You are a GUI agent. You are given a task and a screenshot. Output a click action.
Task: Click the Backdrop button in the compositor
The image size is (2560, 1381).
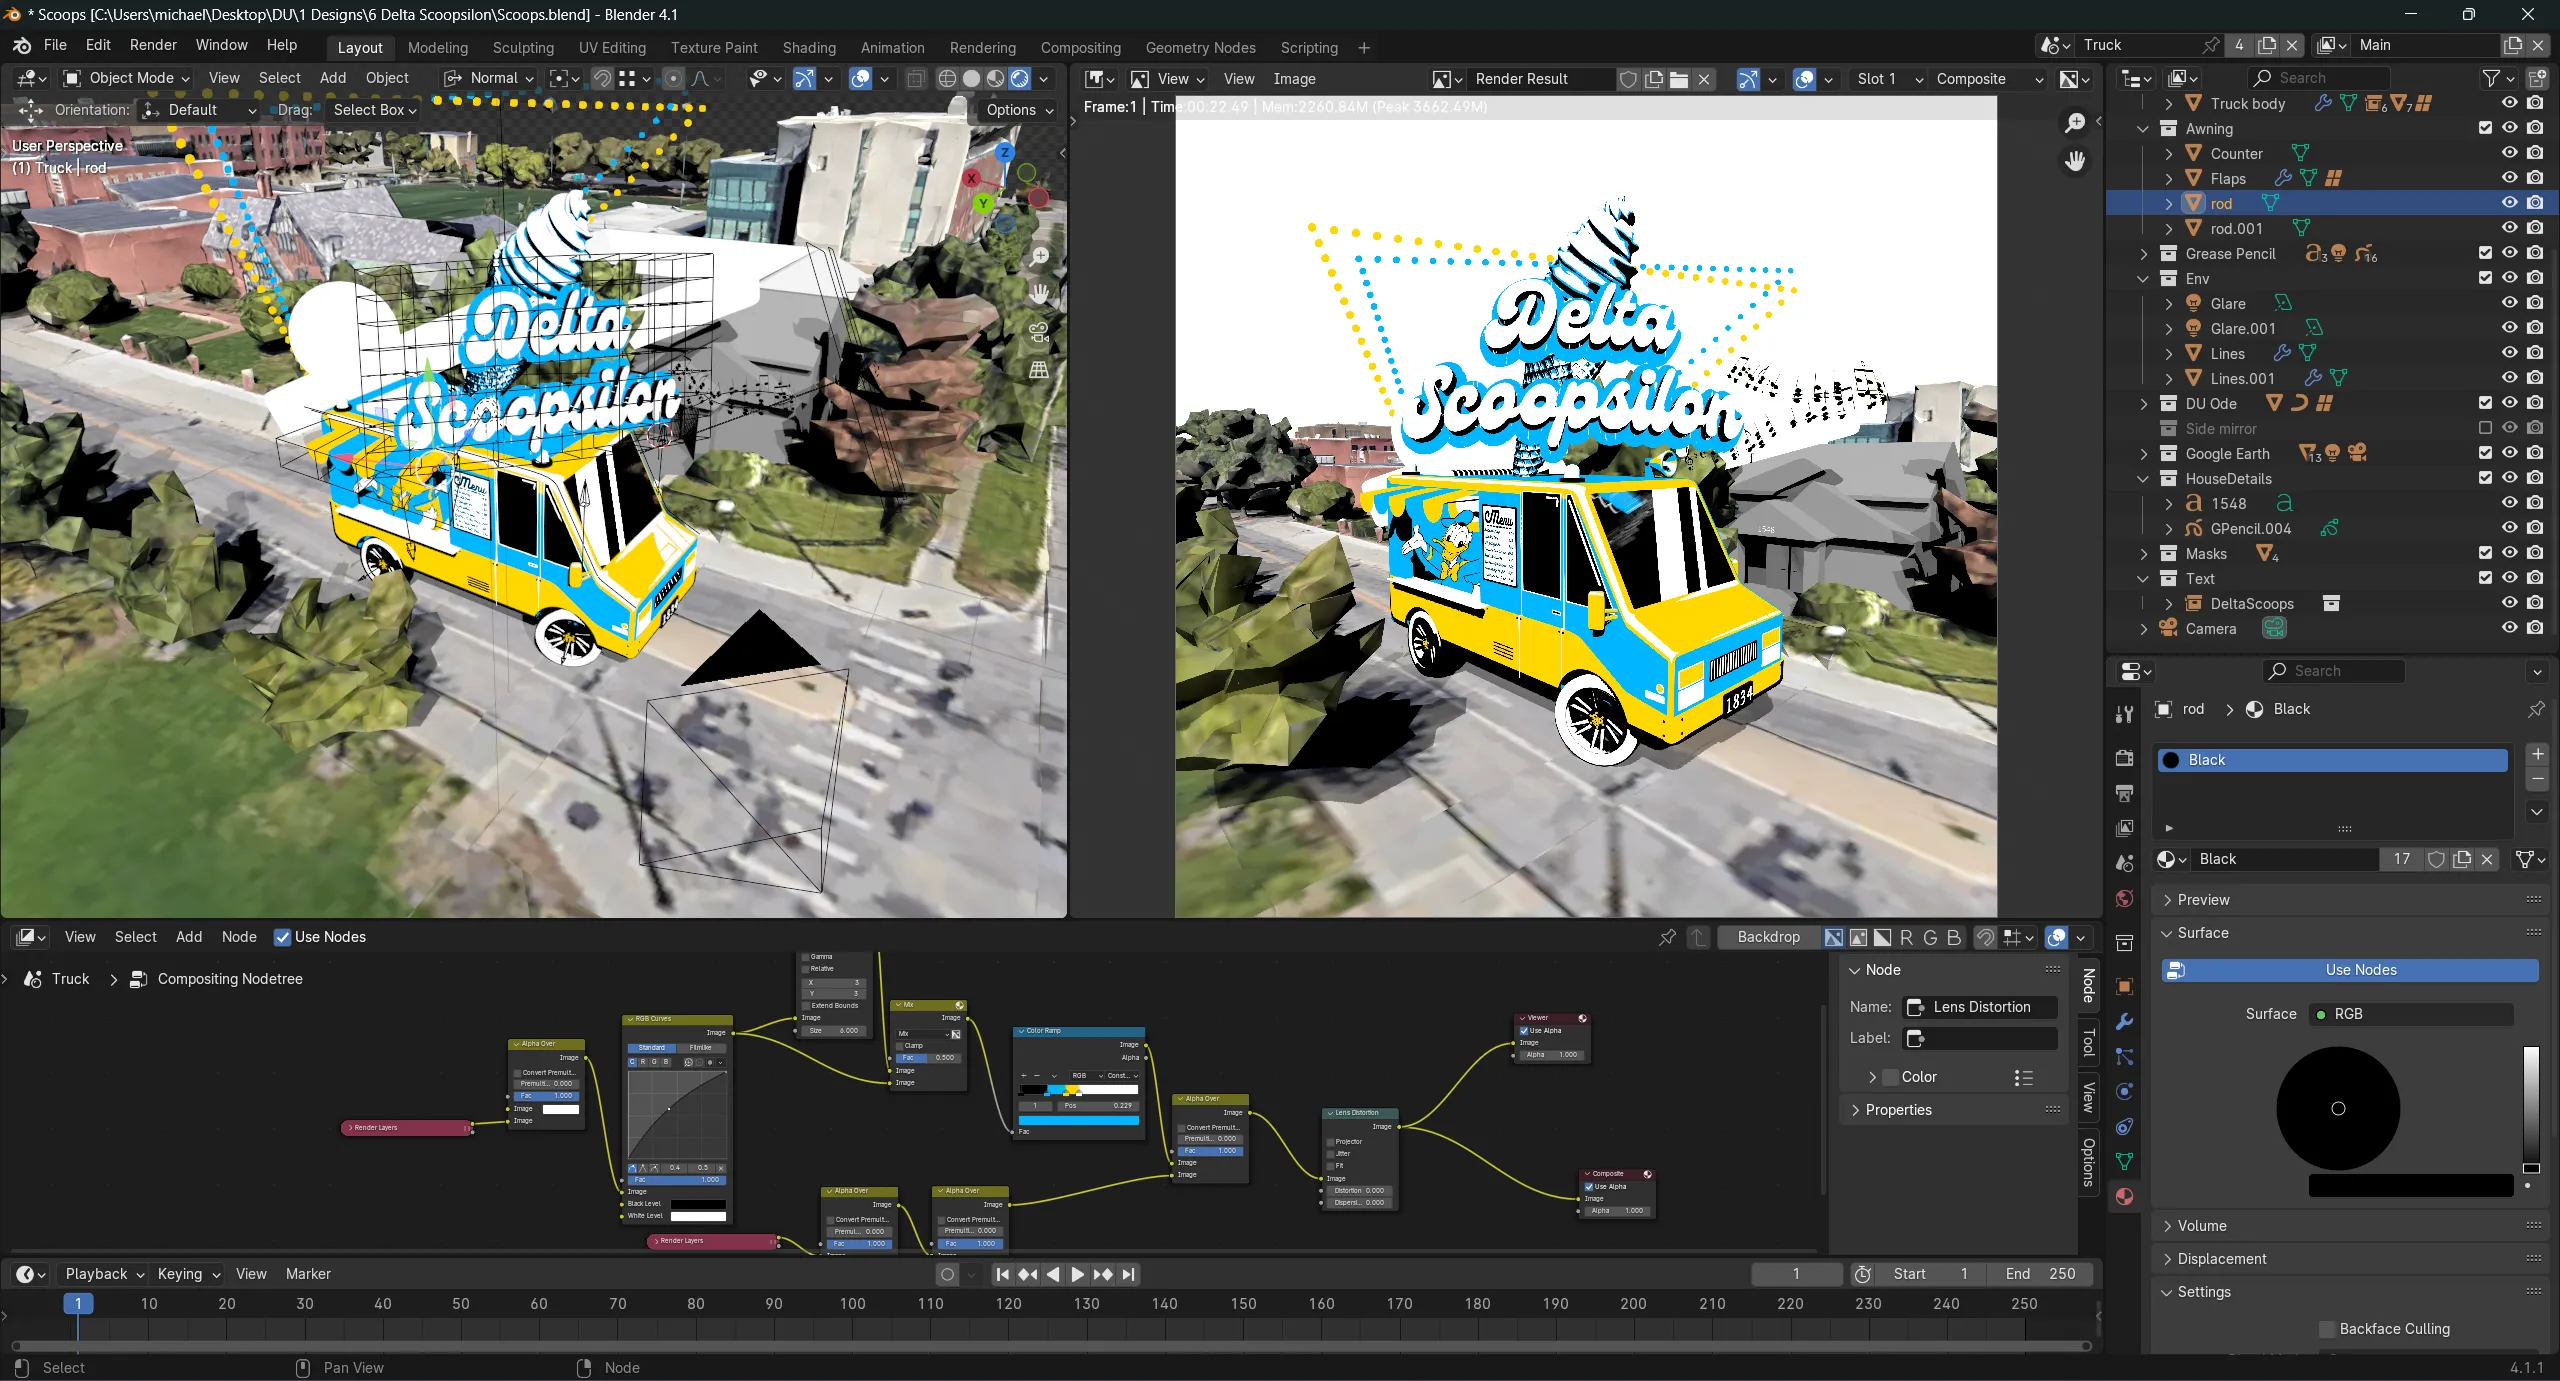(1766, 937)
